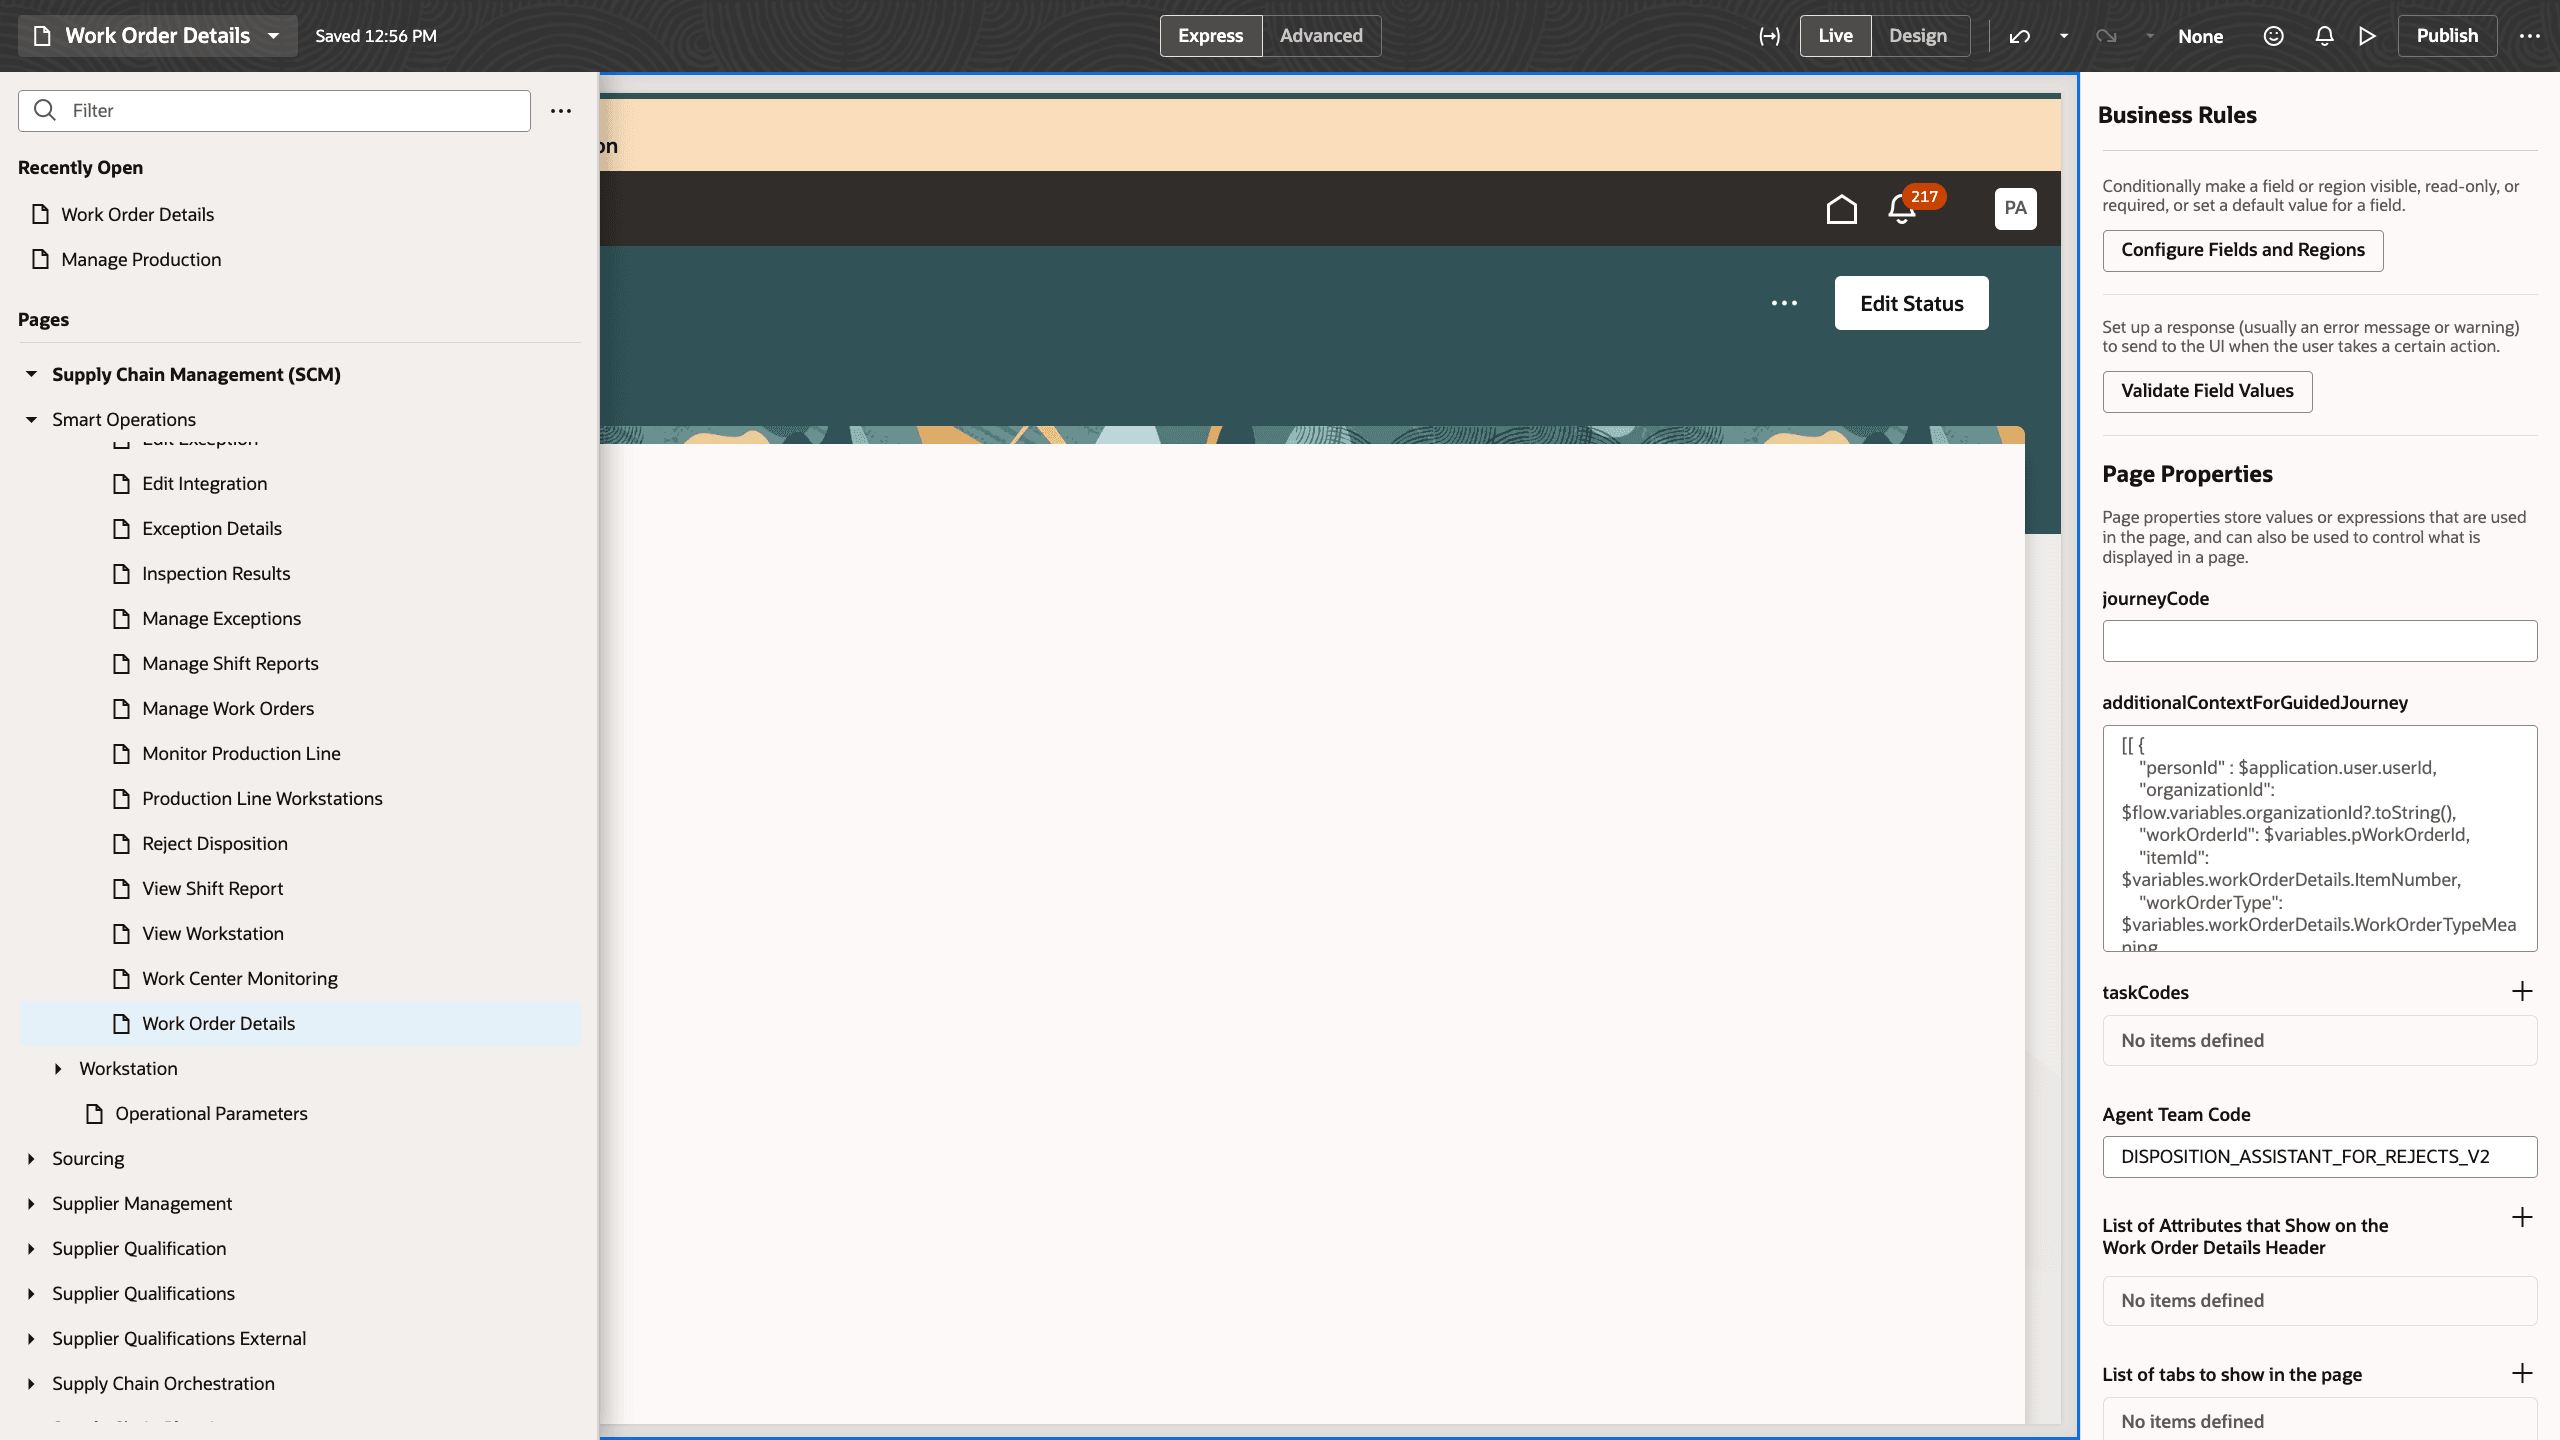Click the redo icon in the toolbar
The height and width of the screenshot is (1440, 2560).
pyautogui.click(x=2107, y=36)
